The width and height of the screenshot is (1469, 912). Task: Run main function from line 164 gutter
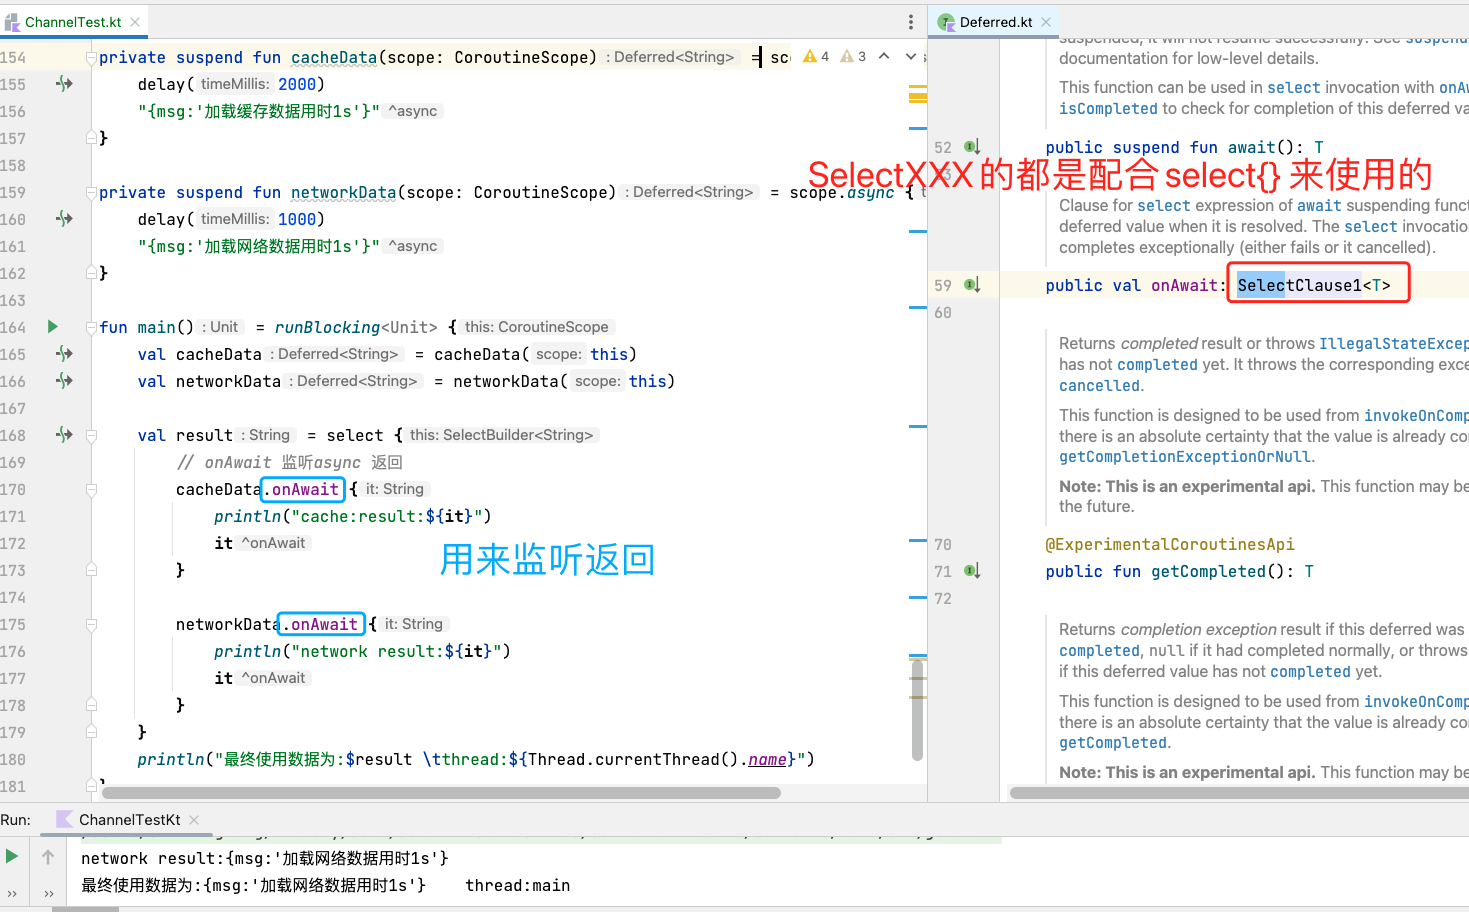click(52, 326)
